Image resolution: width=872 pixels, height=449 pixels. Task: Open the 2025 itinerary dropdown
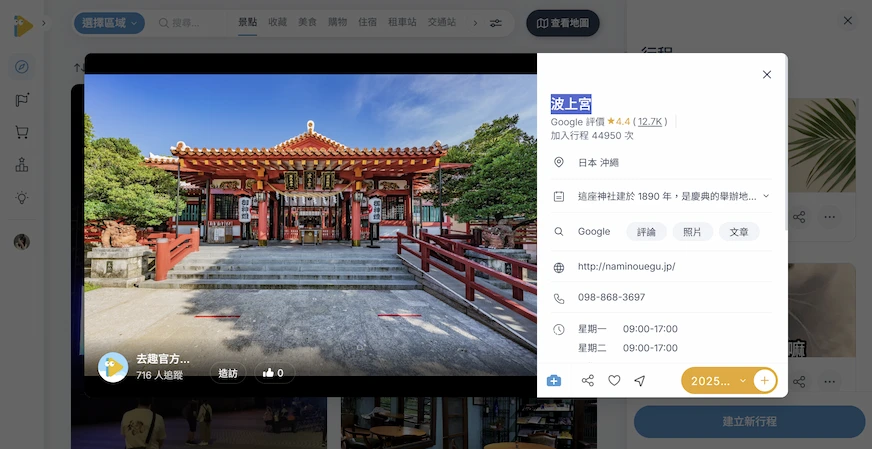pyautogui.click(x=717, y=381)
